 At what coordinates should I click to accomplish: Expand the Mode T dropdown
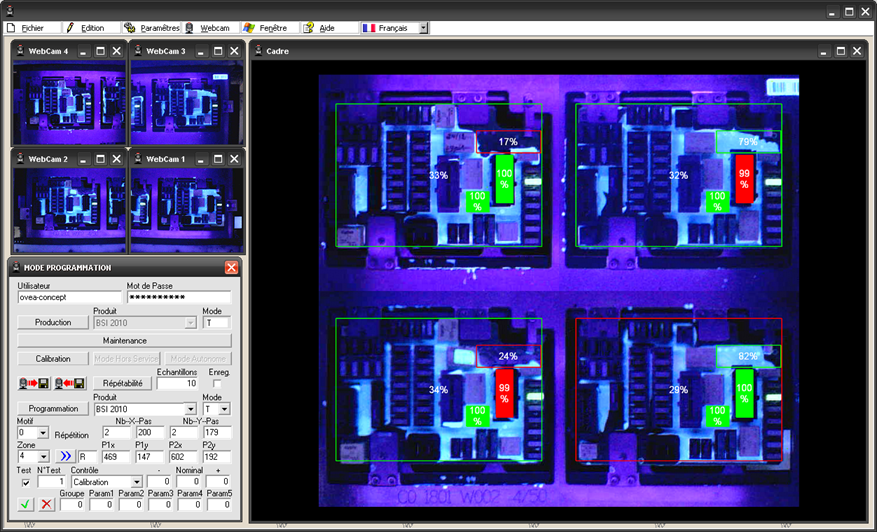click(x=224, y=409)
